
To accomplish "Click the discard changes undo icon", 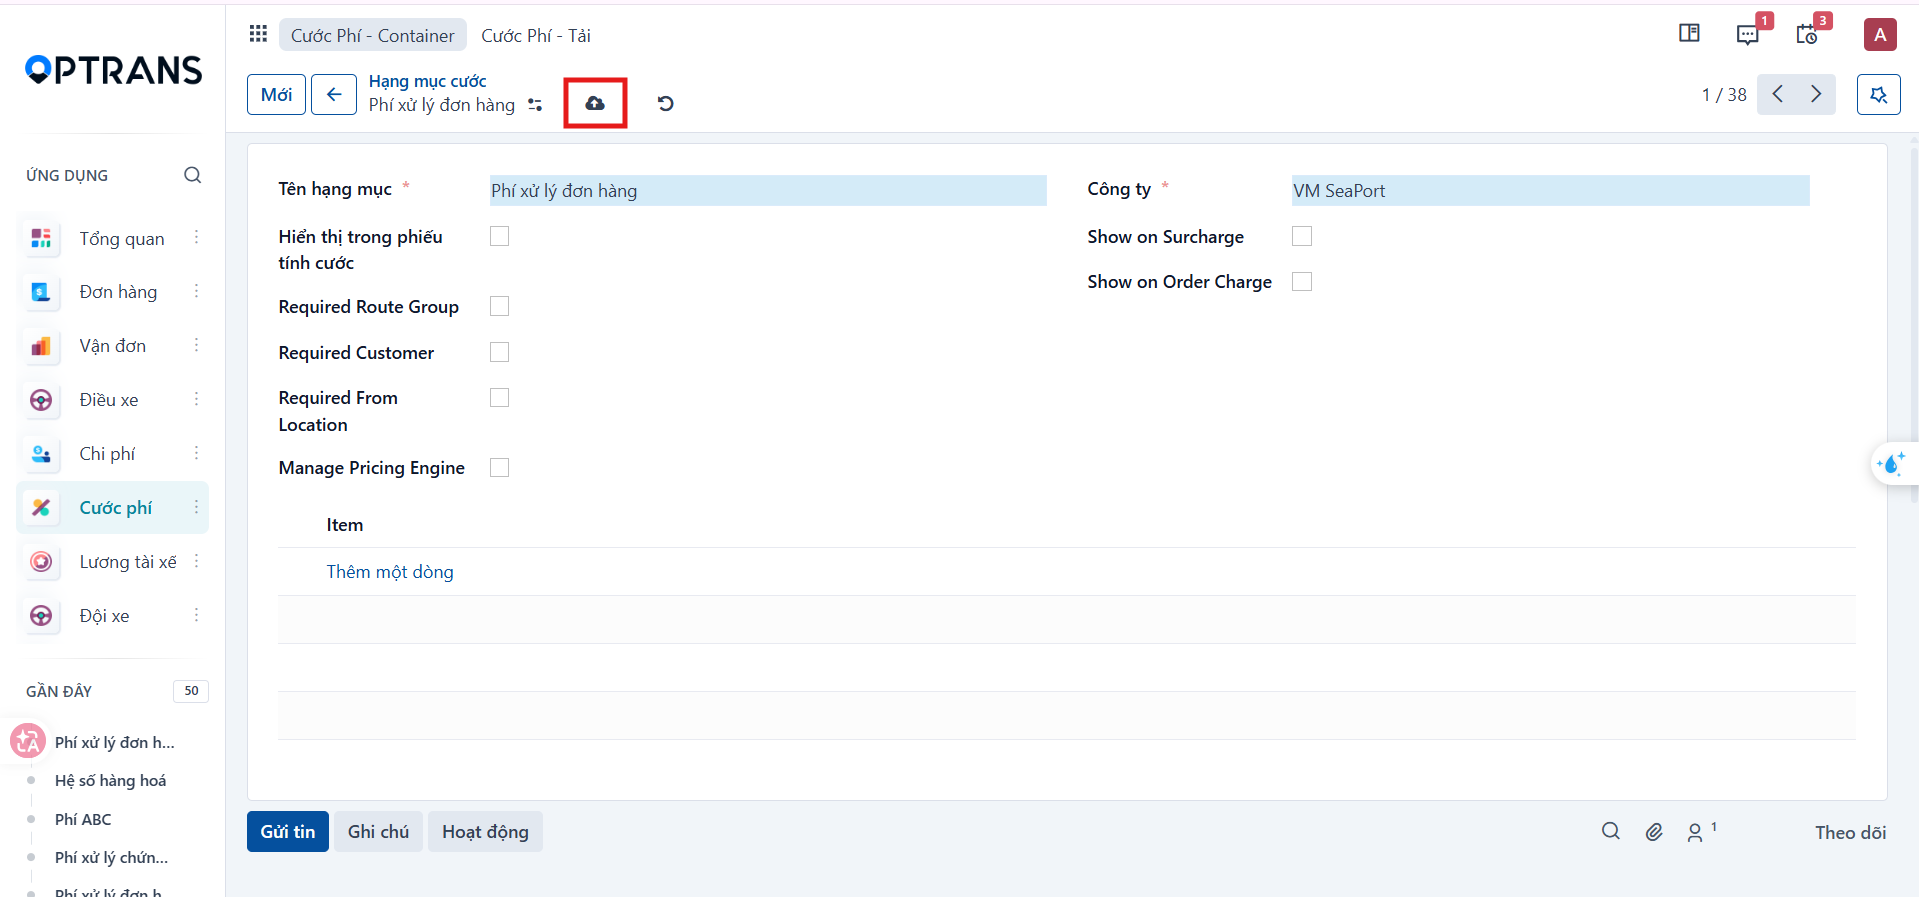I will pyautogui.click(x=665, y=103).
